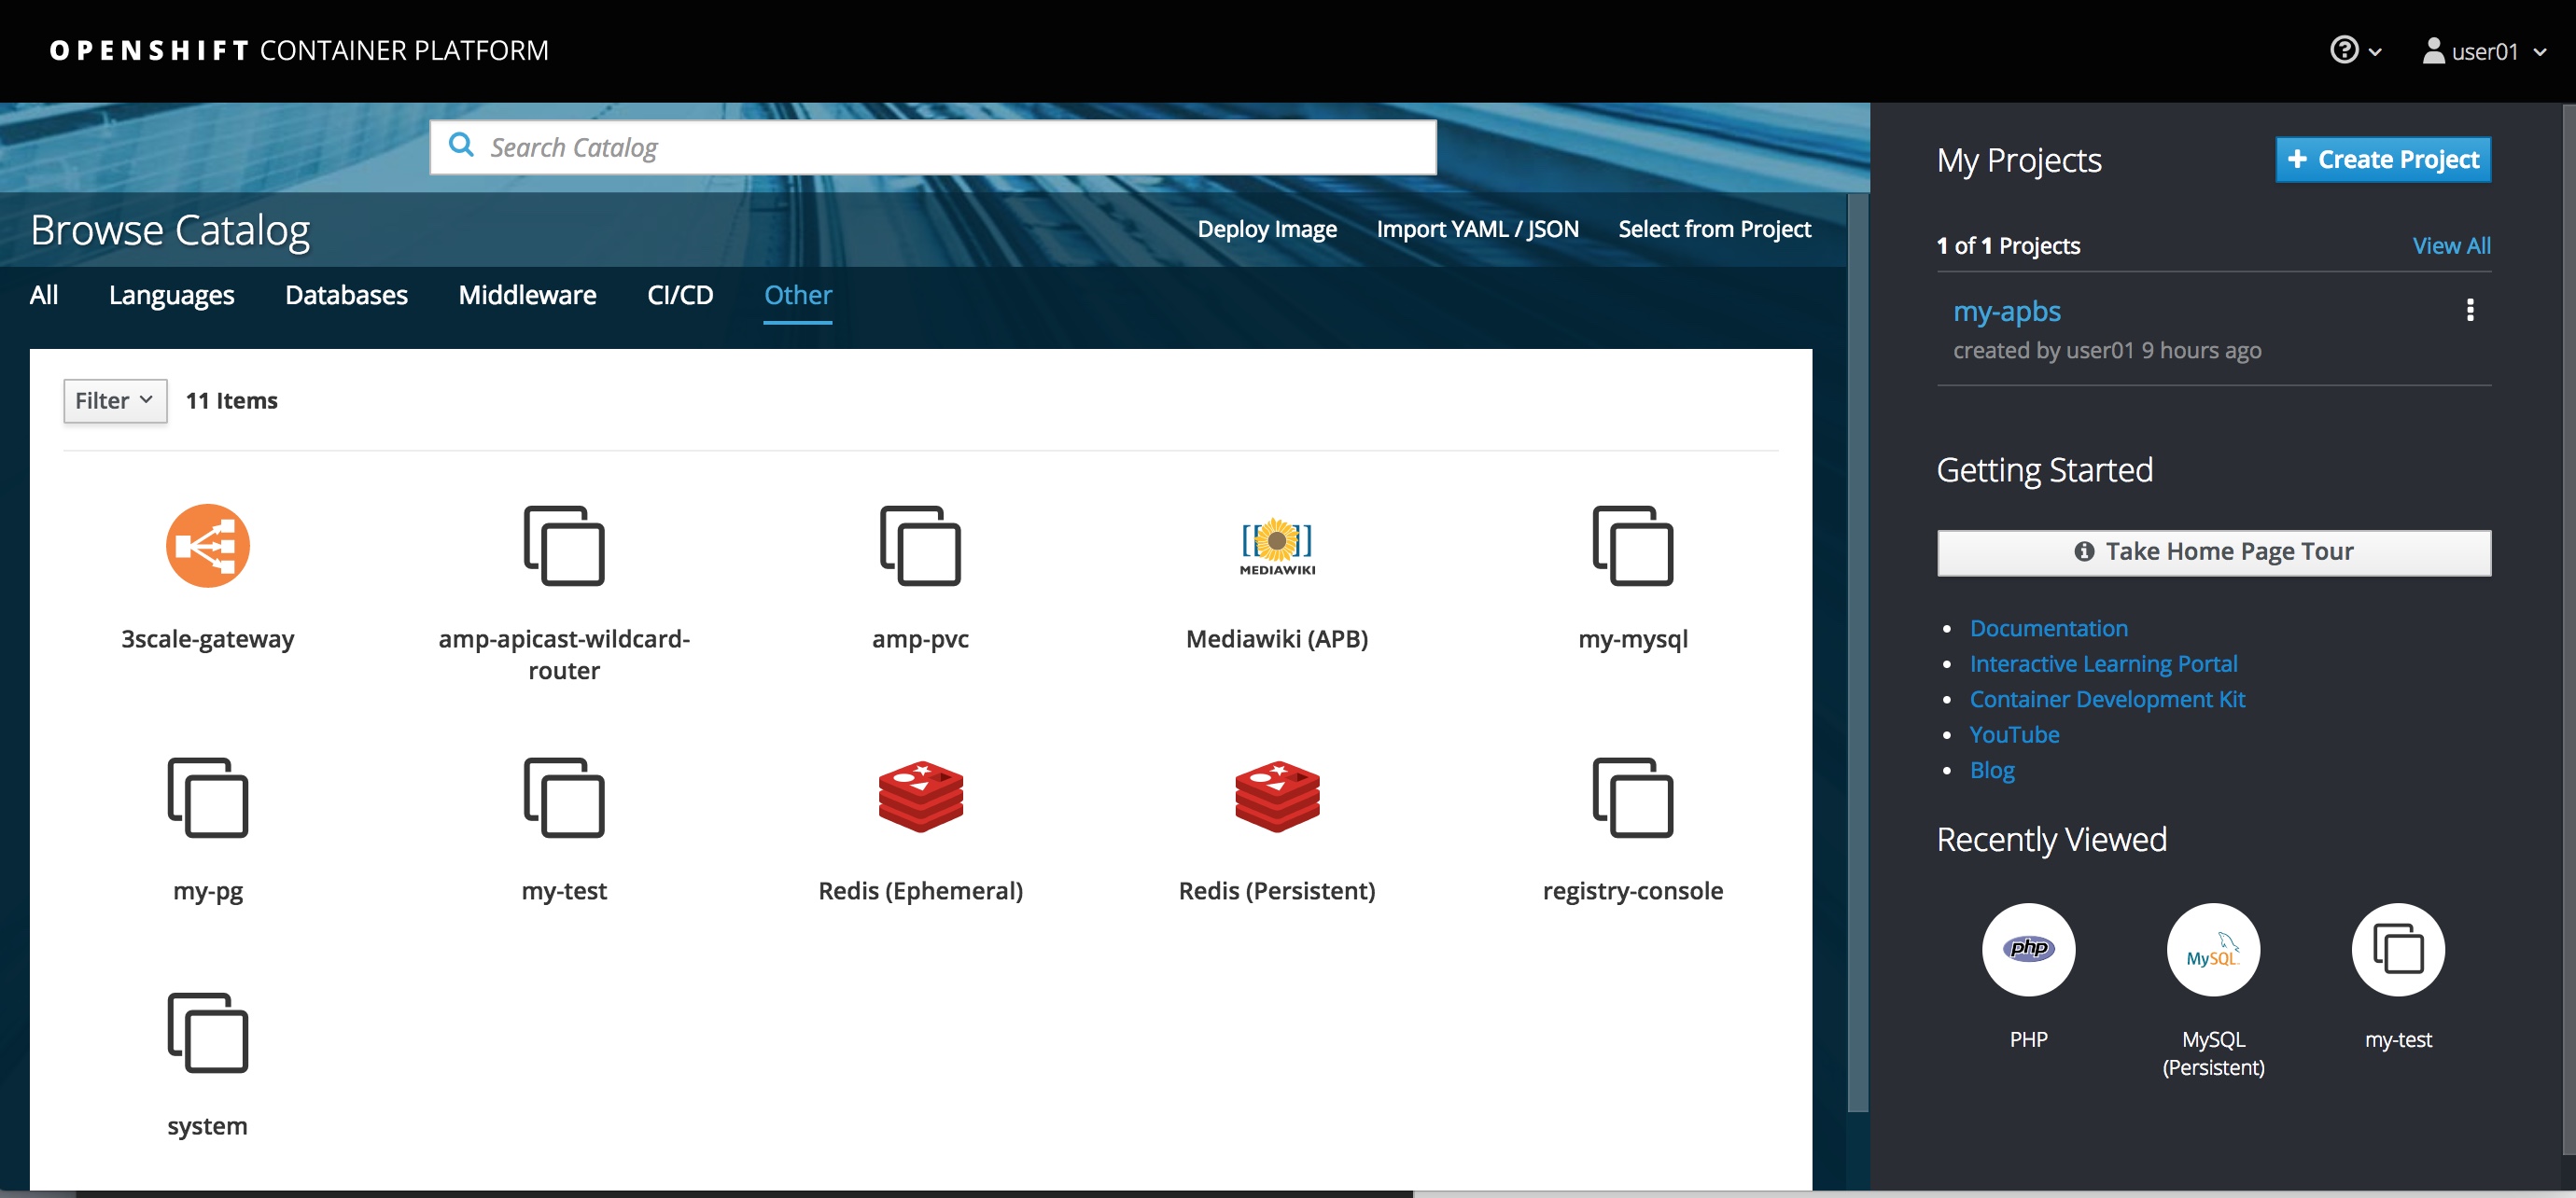Image resolution: width=2576 pixels, height=1198 pixels.
Task: Click the Create Project button
Action: (2382, 160)
